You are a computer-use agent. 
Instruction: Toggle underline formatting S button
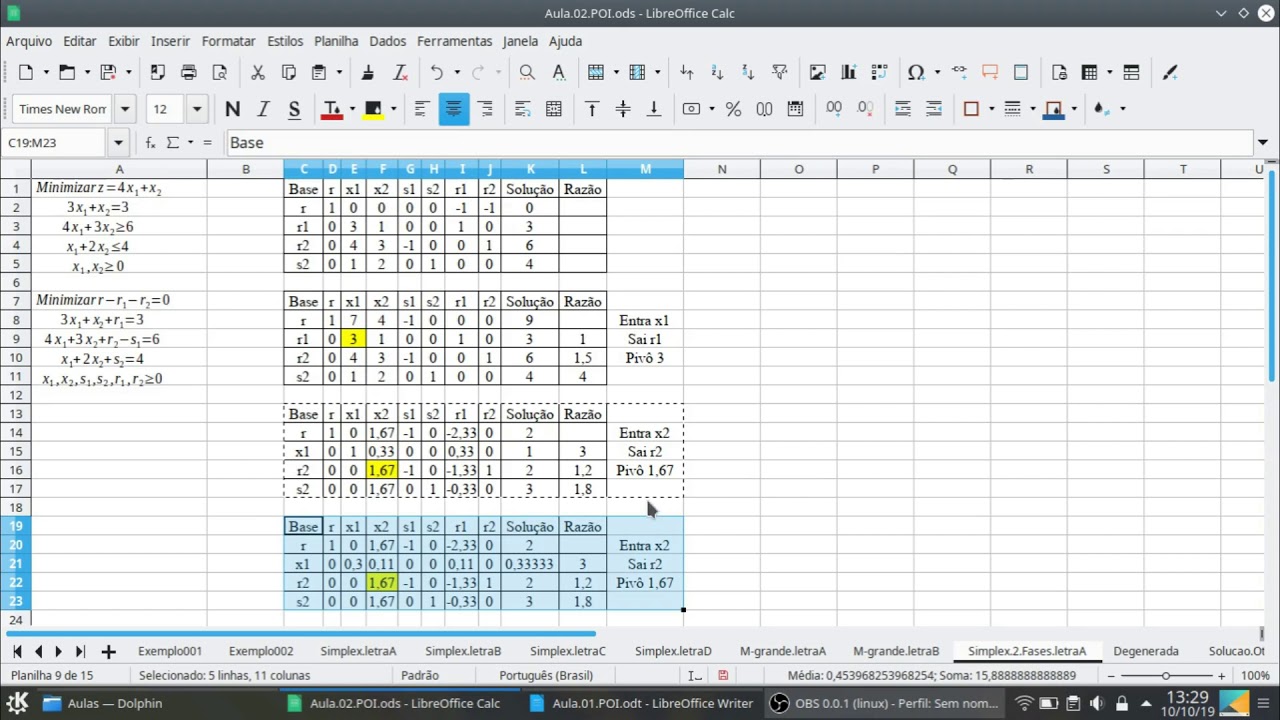(x=294, y=109)
